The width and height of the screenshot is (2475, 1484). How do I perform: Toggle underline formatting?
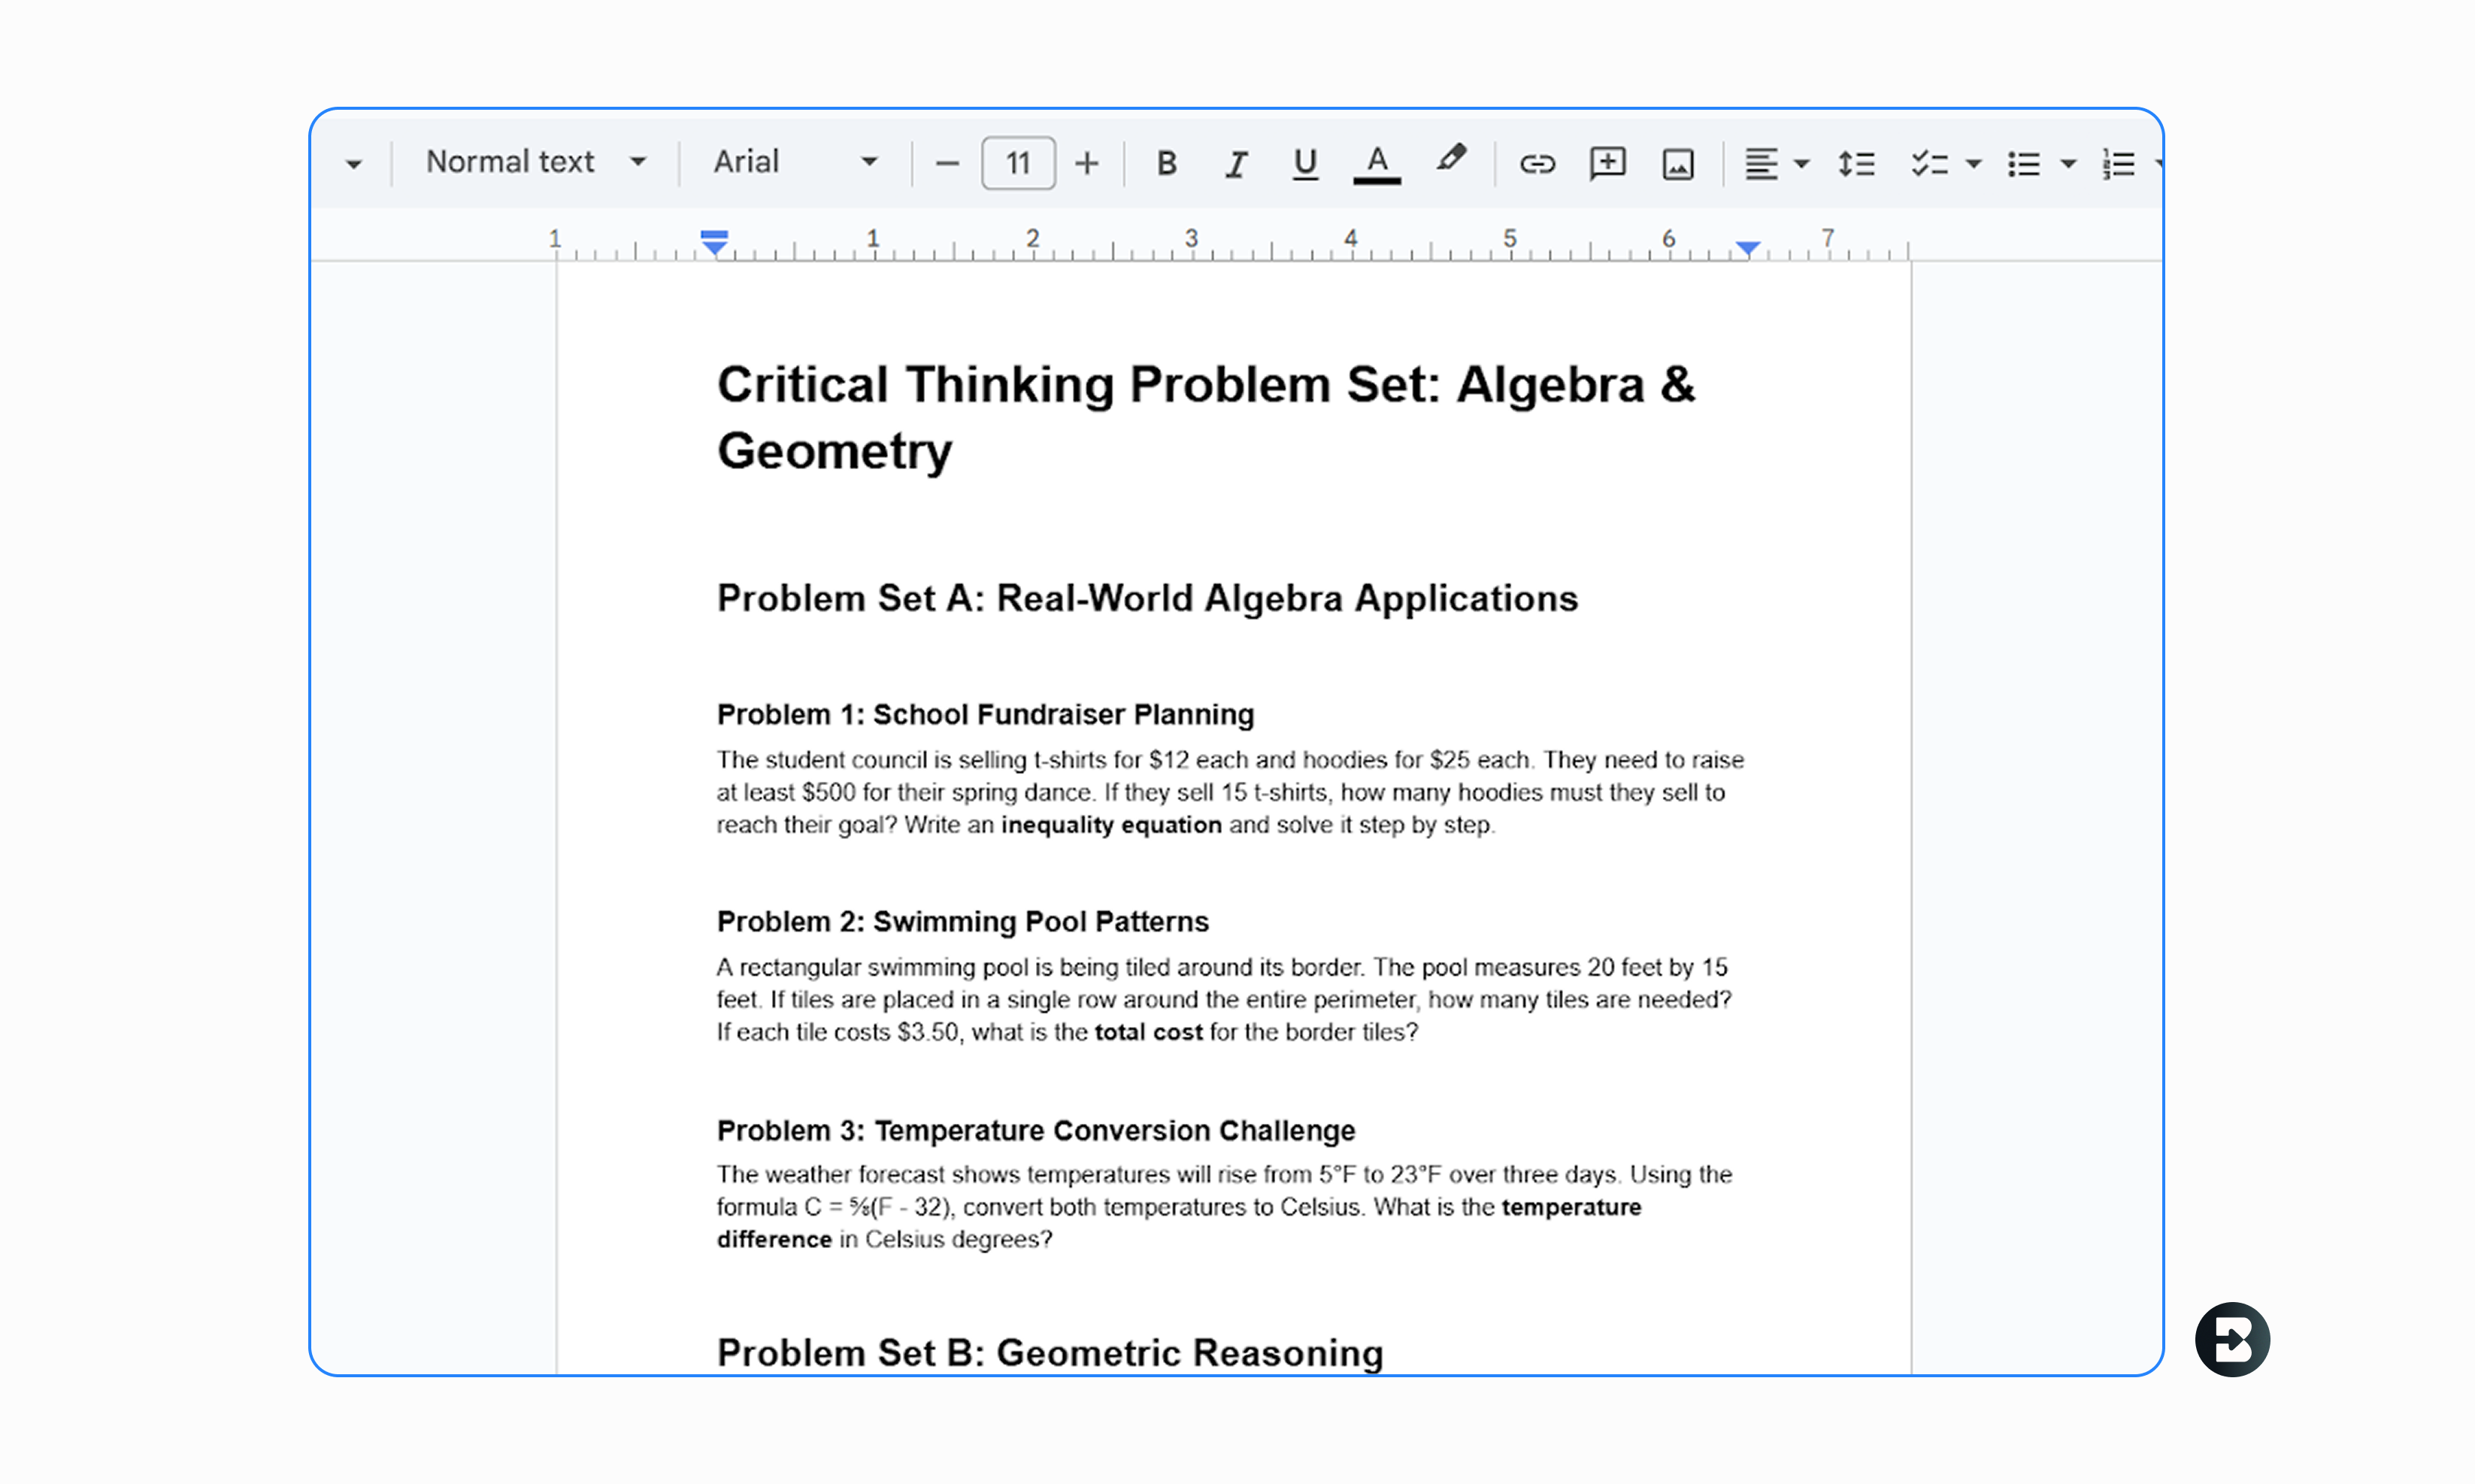point(1305,163)
